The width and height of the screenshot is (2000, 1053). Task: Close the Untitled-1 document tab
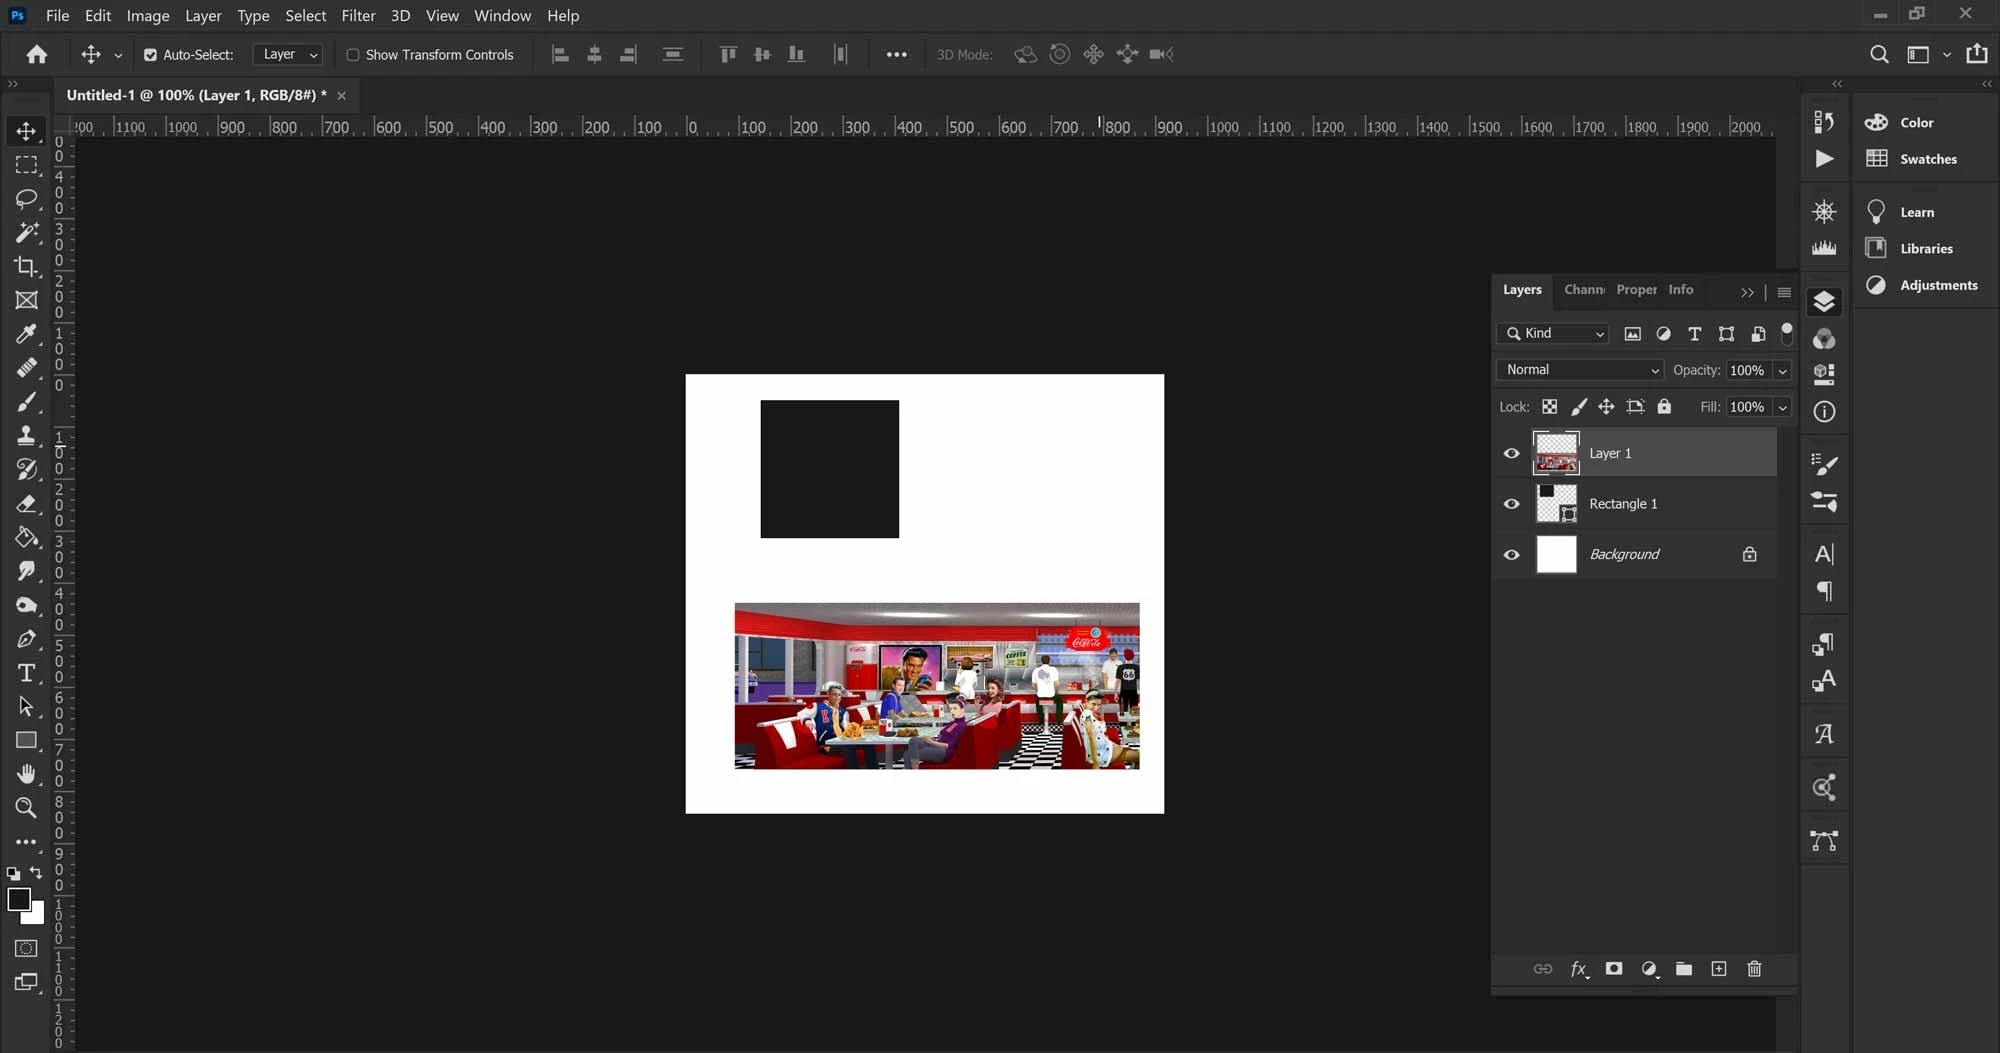[x=341, y=96]
